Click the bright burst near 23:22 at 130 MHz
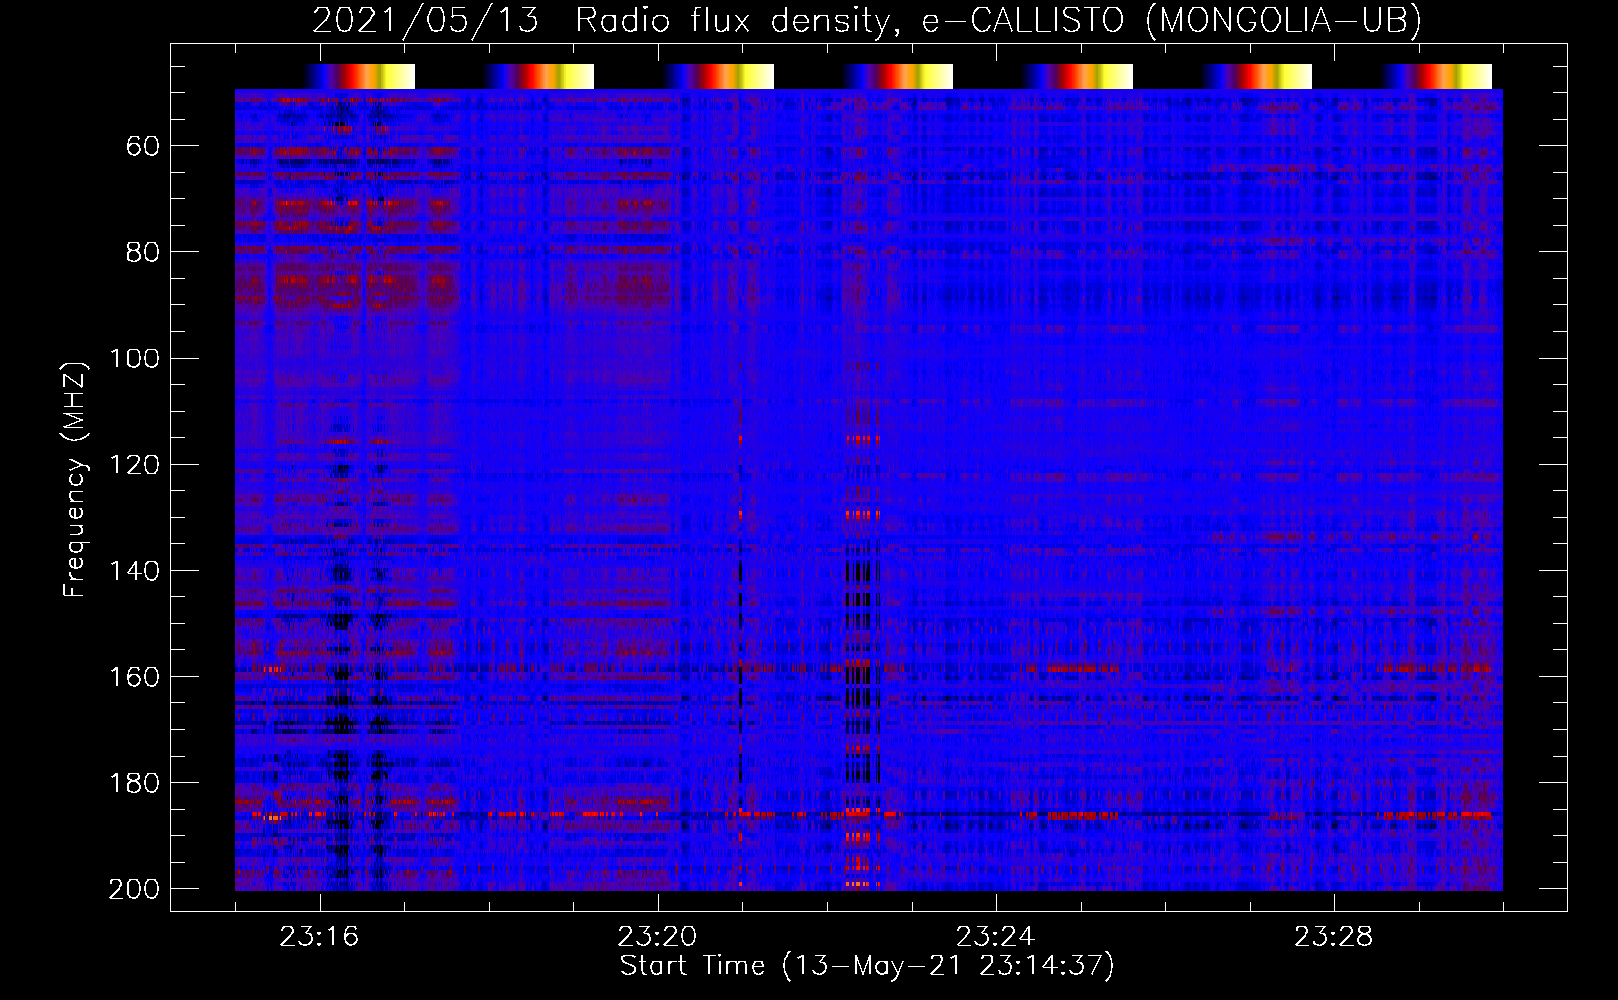 click(862, 514)
